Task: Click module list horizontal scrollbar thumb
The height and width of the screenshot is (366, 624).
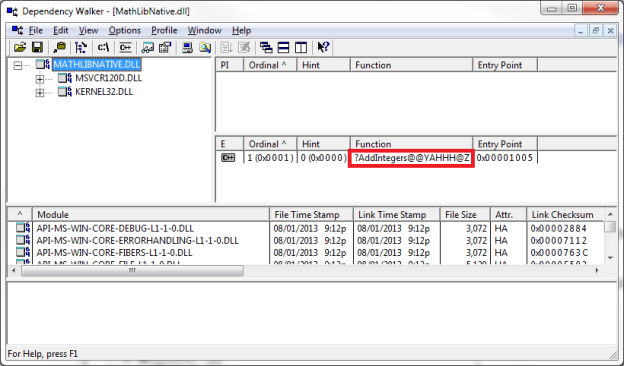Action: coord(132,271)
